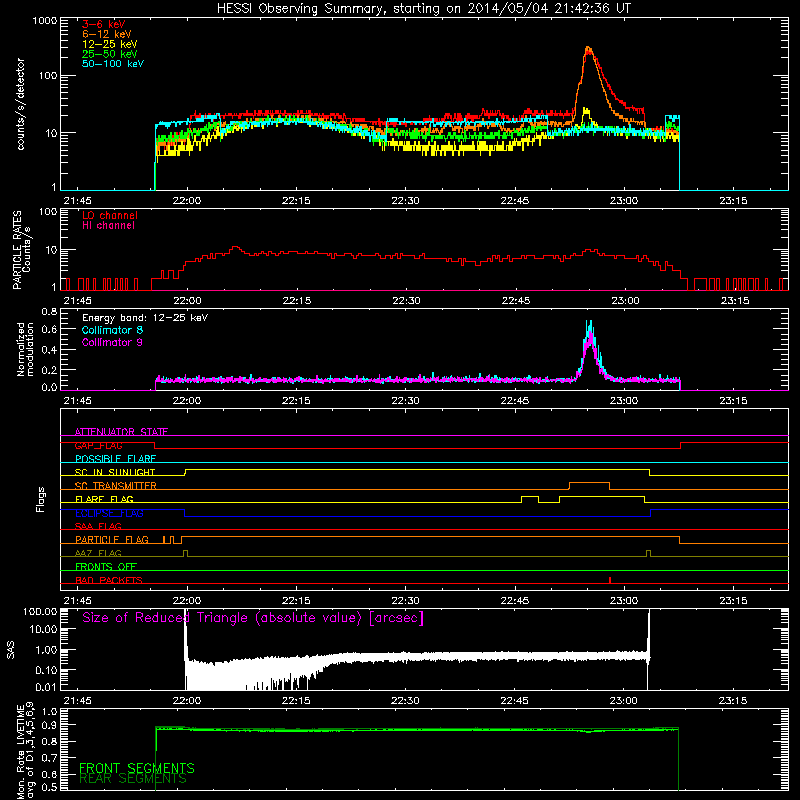This screenshot has width=800, height=800.
Task: Click the PARTICLE RATES Counts/s axis label
Action: click(22, 249)
